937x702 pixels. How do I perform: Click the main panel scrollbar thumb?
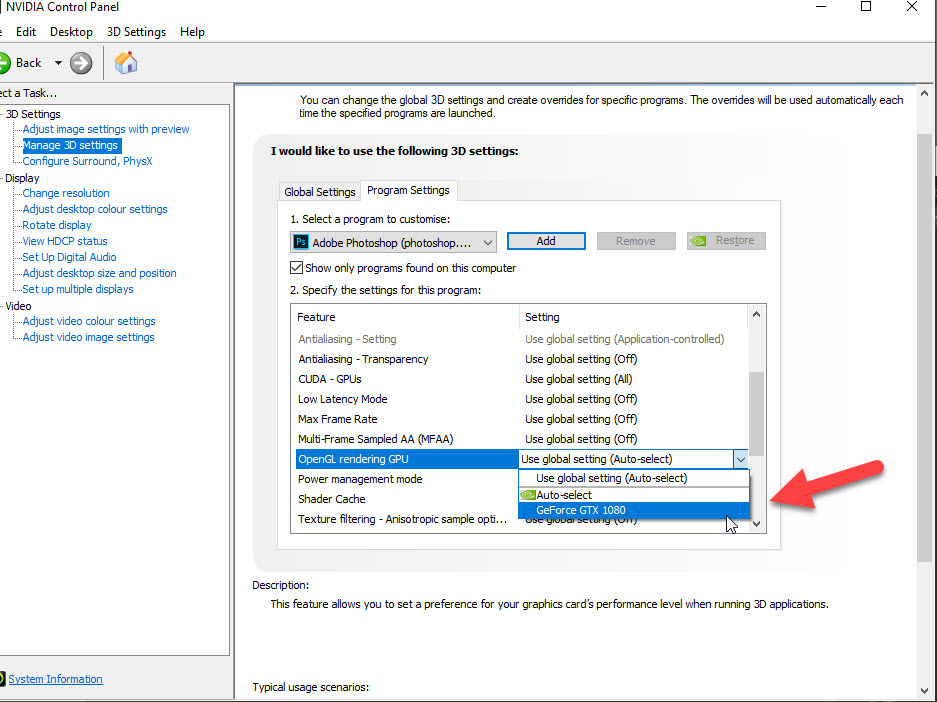(x=924, y=347)
